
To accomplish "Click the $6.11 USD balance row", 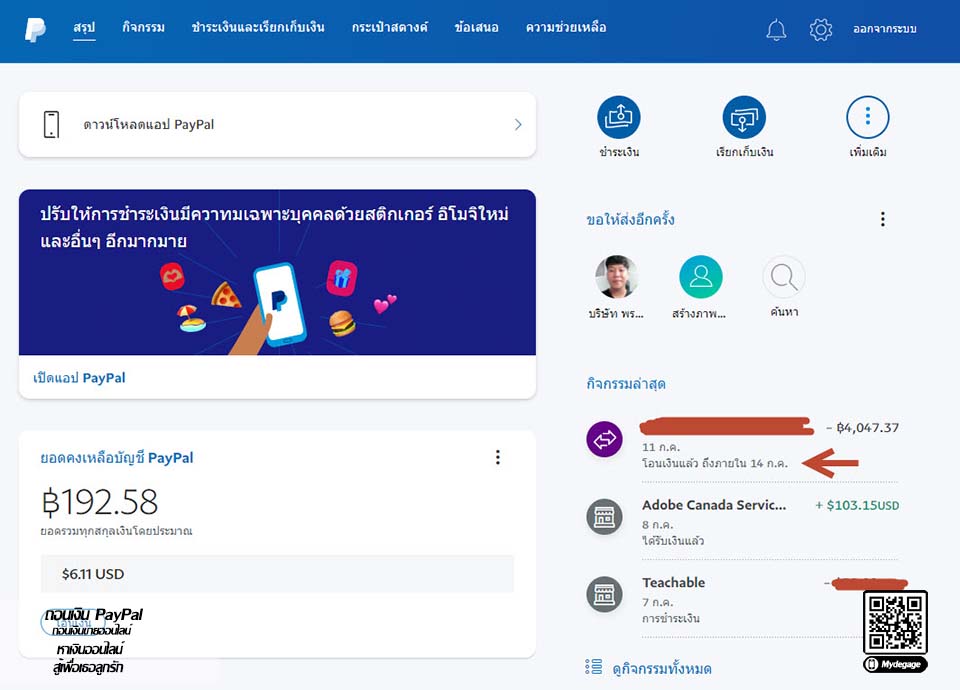I will pos(277,574).
